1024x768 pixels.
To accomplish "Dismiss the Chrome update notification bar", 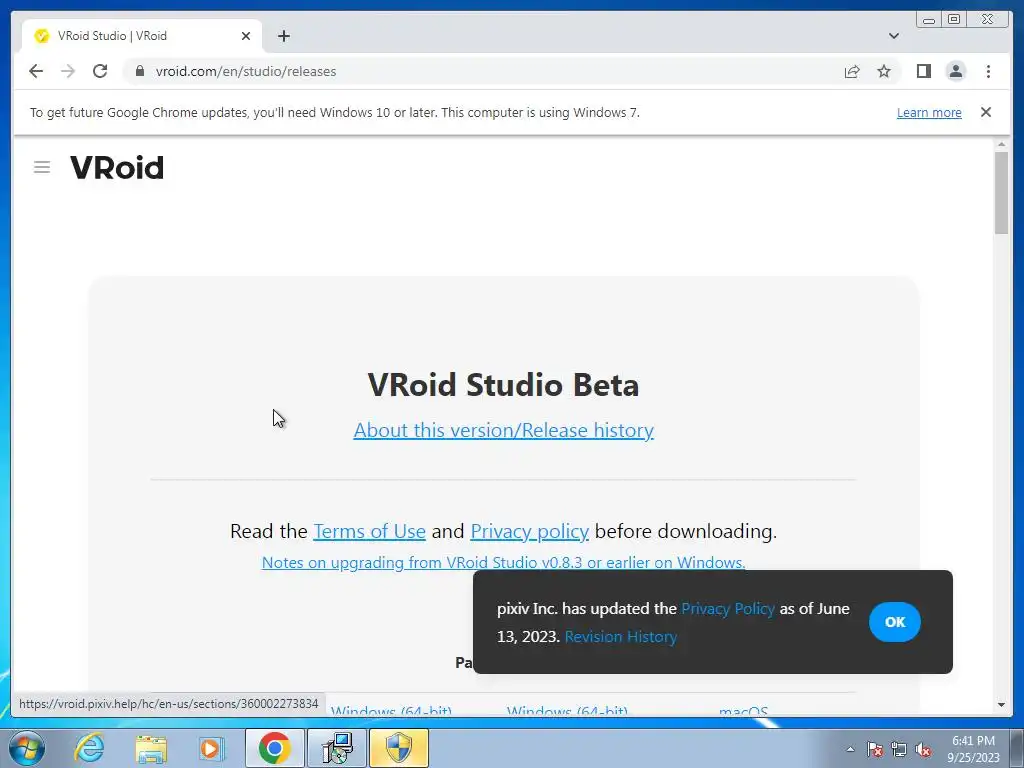I will click(x=985, y=112).
